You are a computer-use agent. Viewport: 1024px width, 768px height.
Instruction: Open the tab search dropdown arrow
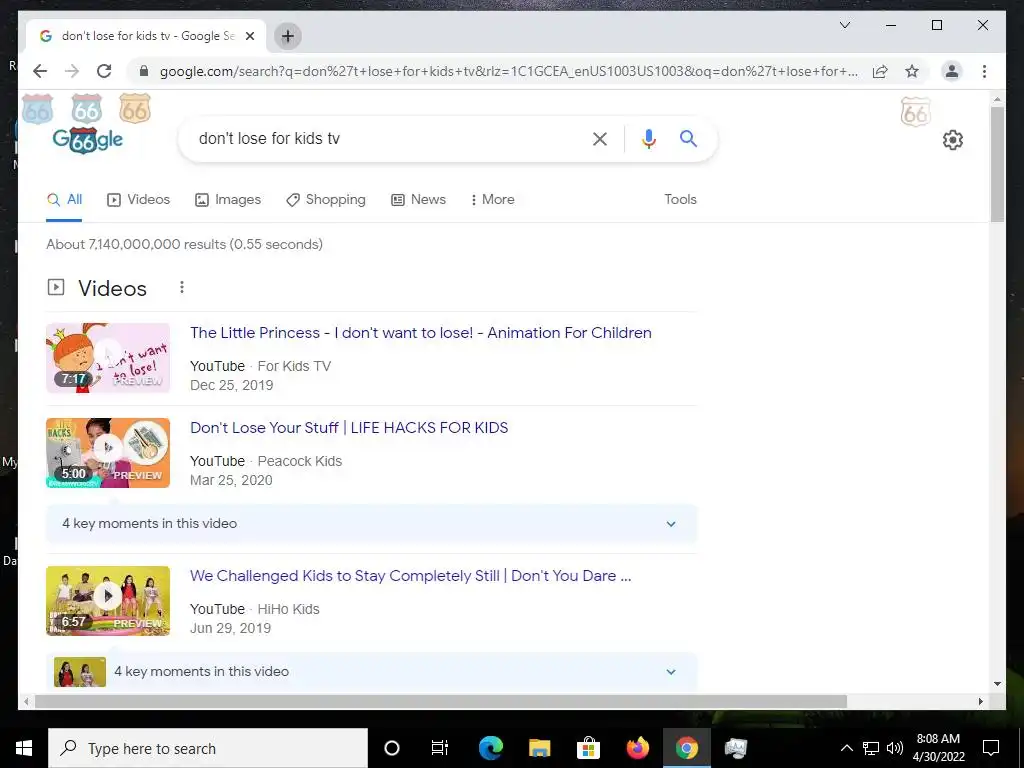(844, 25)
